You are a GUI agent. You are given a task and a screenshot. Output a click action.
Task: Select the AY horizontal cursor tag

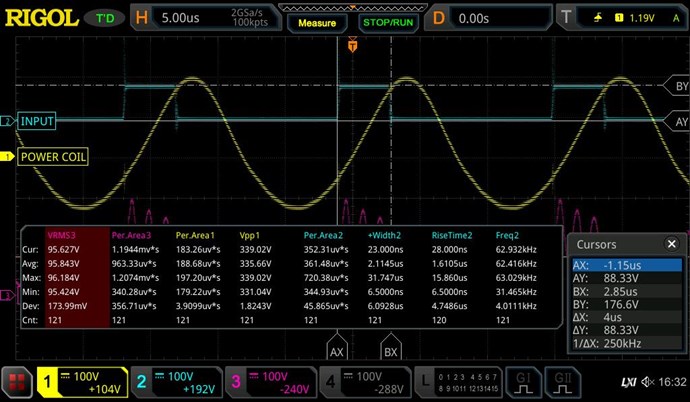tap(678, 122)
